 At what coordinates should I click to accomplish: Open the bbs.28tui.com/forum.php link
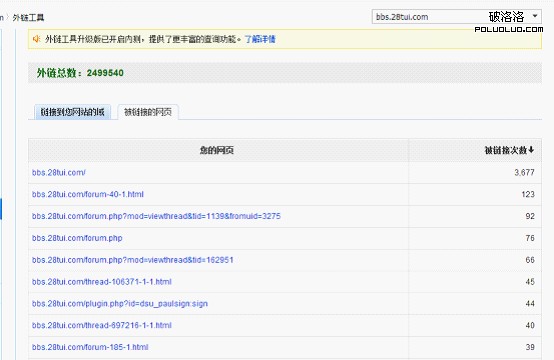(x=77, y=238)
